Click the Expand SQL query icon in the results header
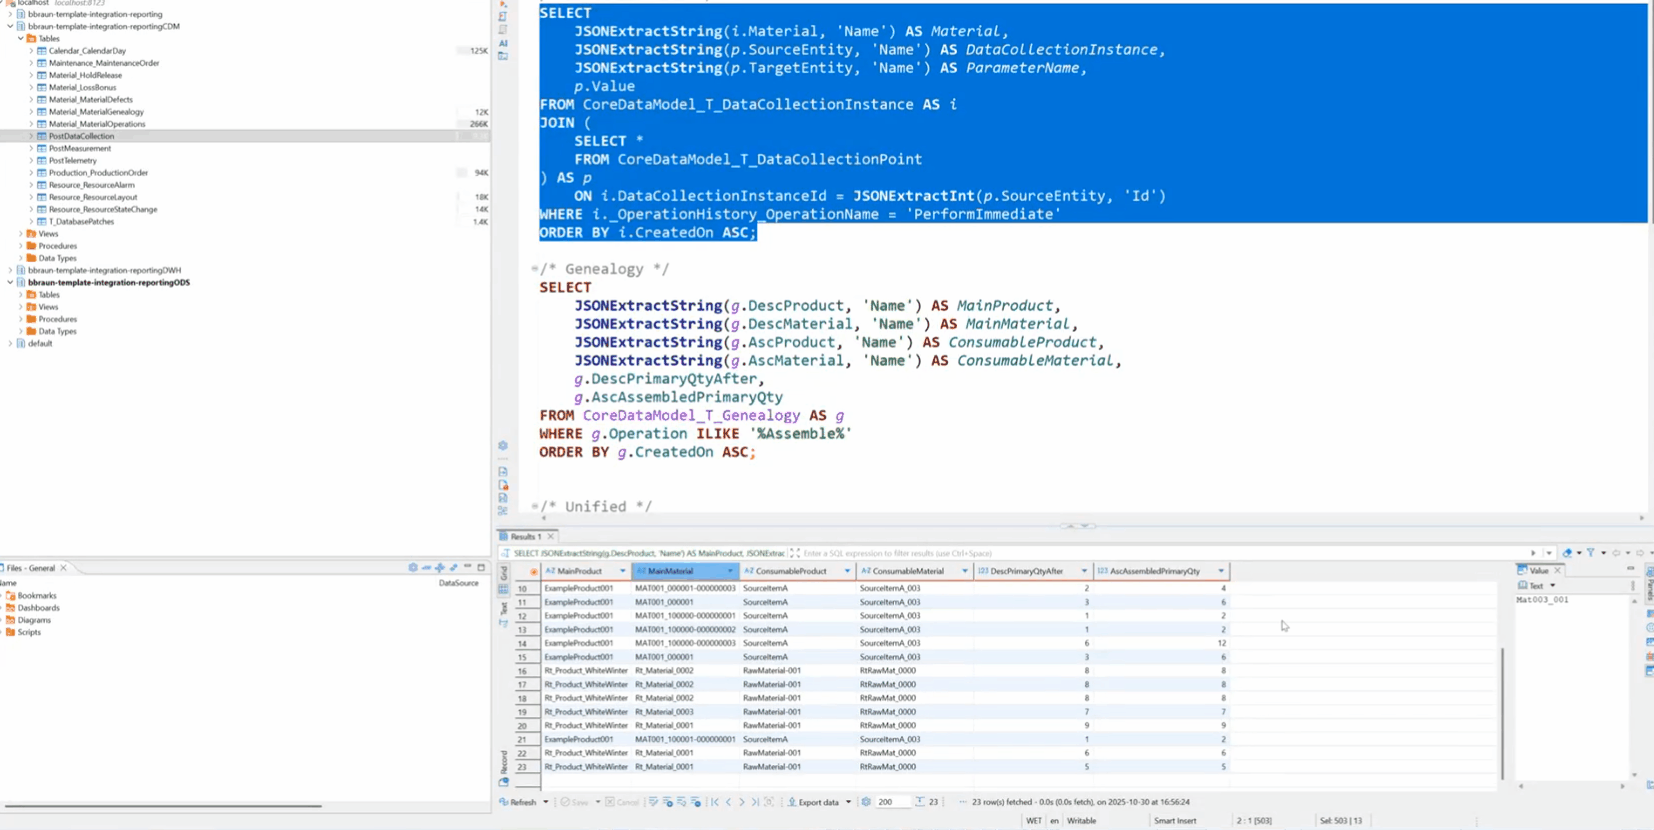Image resolution: width=1654 pixels, height=830 pixels. 794,553
